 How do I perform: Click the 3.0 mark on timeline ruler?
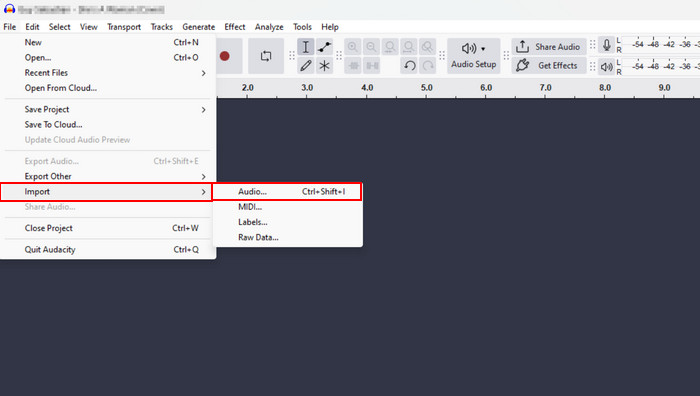pos(307,88)
